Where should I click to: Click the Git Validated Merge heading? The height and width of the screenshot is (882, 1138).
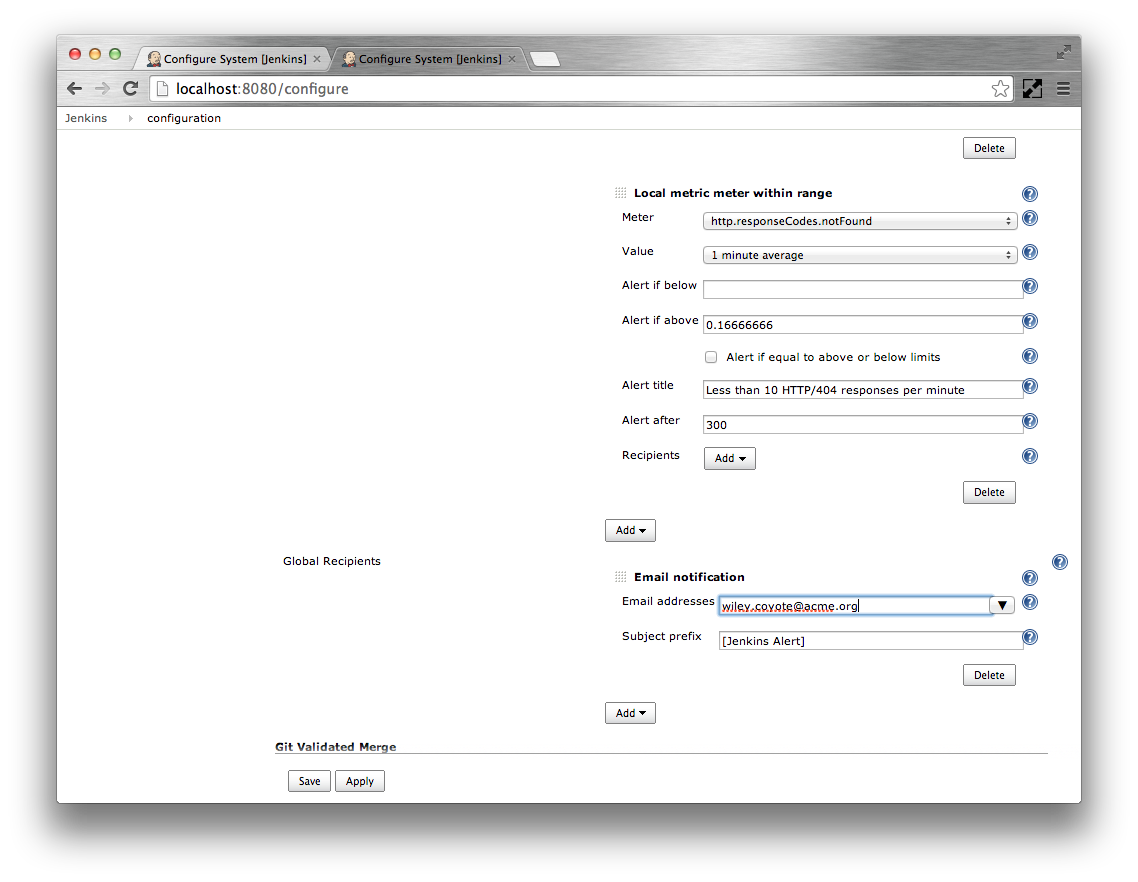tap(335, 747)
